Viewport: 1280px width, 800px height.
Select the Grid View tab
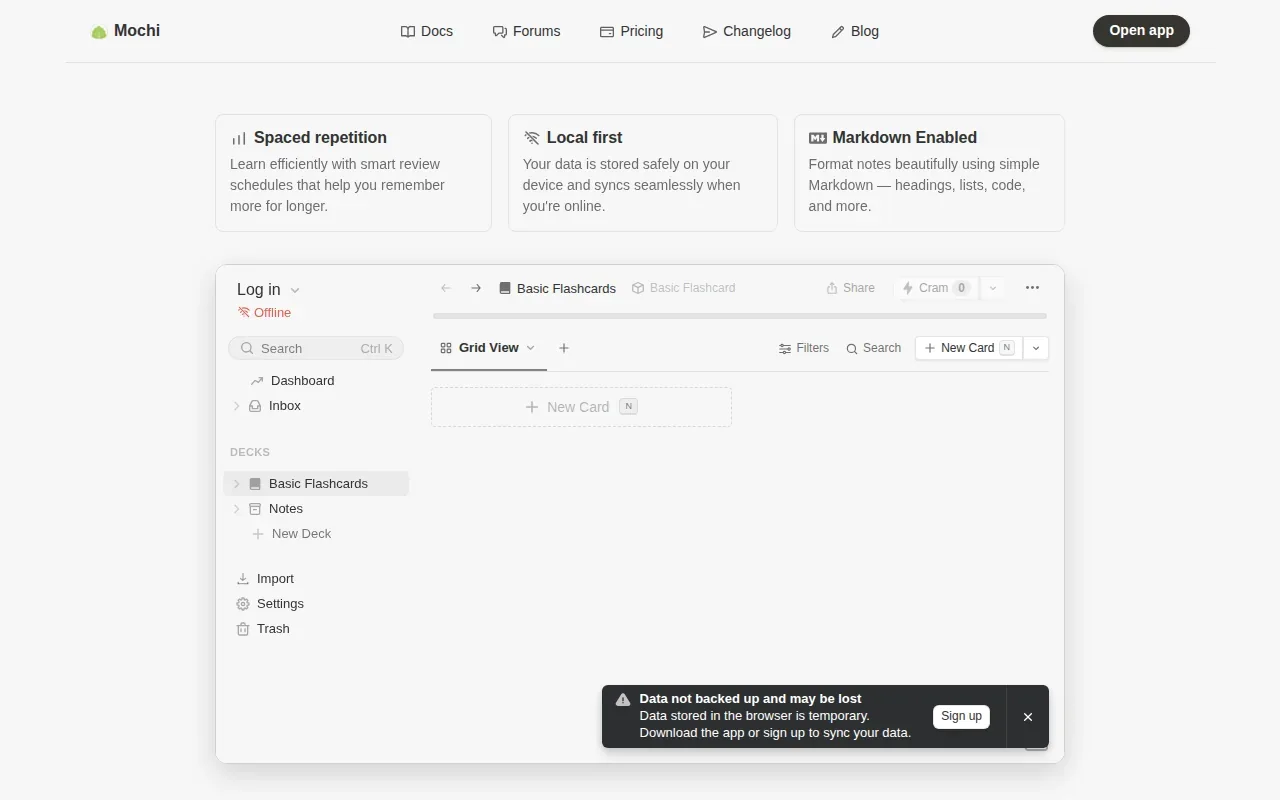pos(488,348)
